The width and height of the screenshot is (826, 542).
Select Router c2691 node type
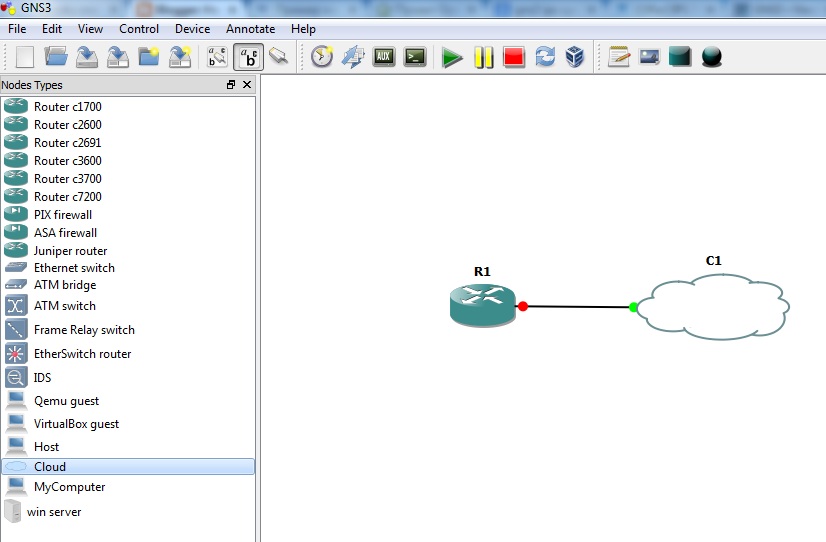(x=128, y=142)
